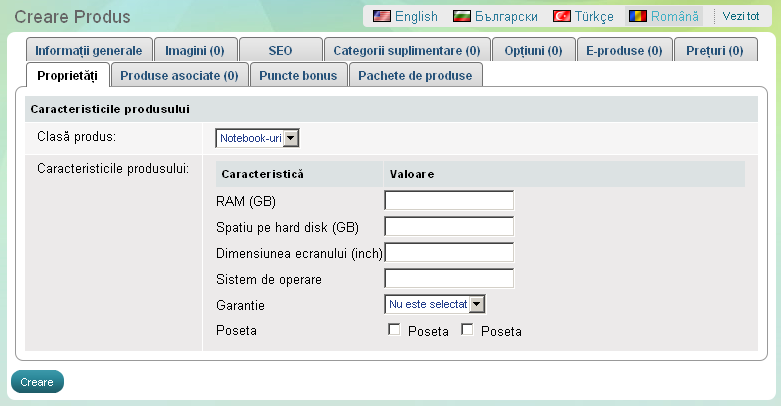Switch to the Pachete de produse tab
The width and height of the screenshot is (781, 406).
click(415, 75)
